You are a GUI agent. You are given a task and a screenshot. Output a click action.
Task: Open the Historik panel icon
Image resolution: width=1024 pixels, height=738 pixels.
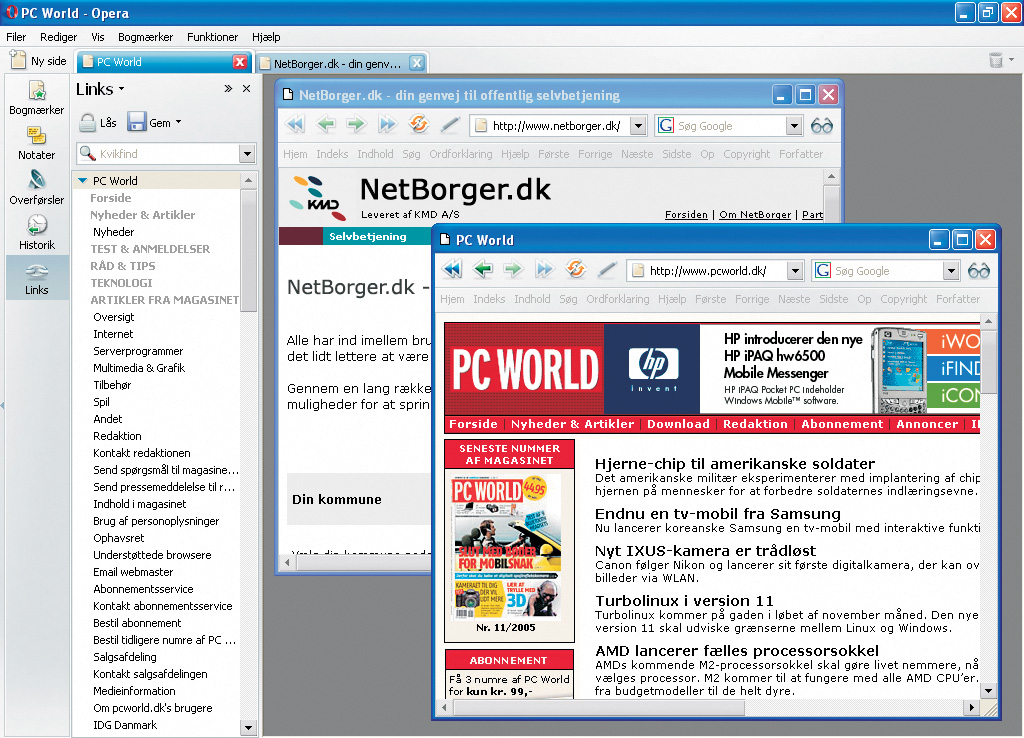(37, 230)
